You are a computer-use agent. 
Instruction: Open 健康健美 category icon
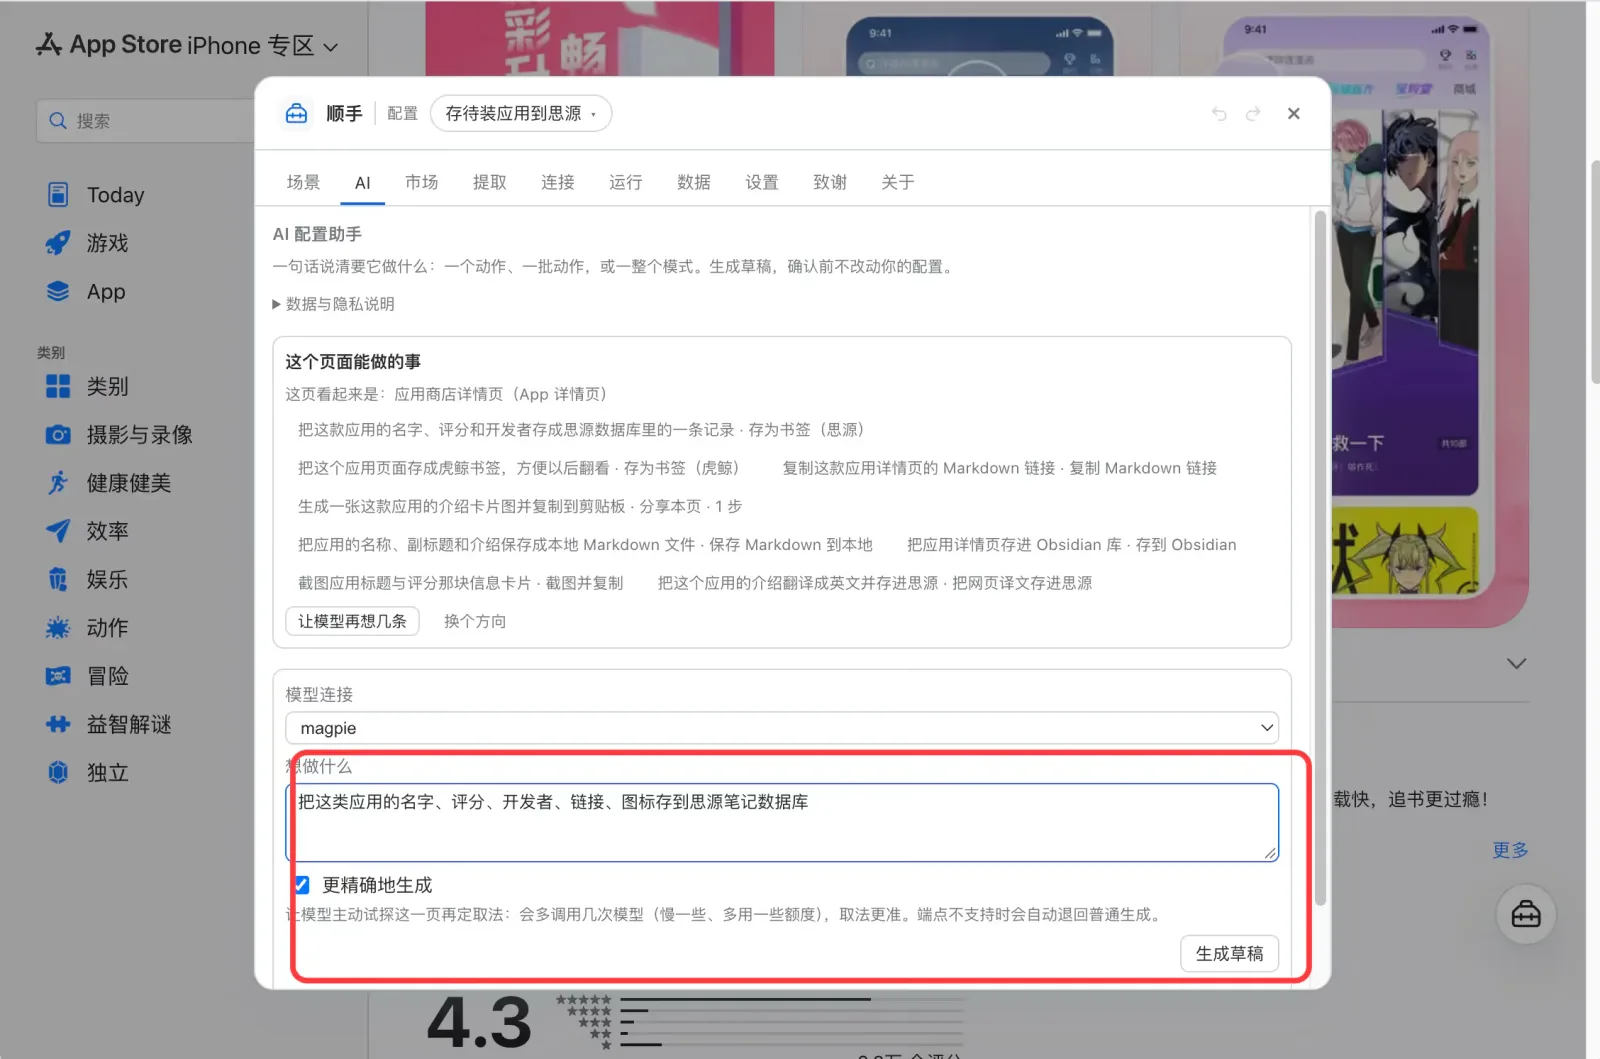pos(58,483)
